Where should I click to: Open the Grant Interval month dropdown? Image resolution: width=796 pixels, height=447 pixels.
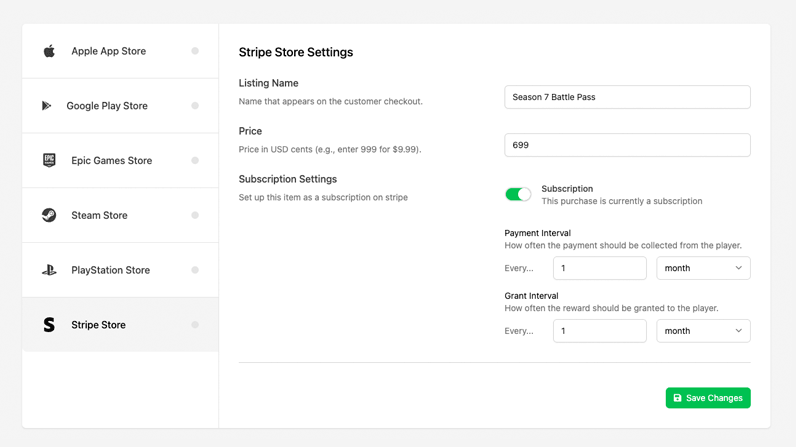click(703, 331)
